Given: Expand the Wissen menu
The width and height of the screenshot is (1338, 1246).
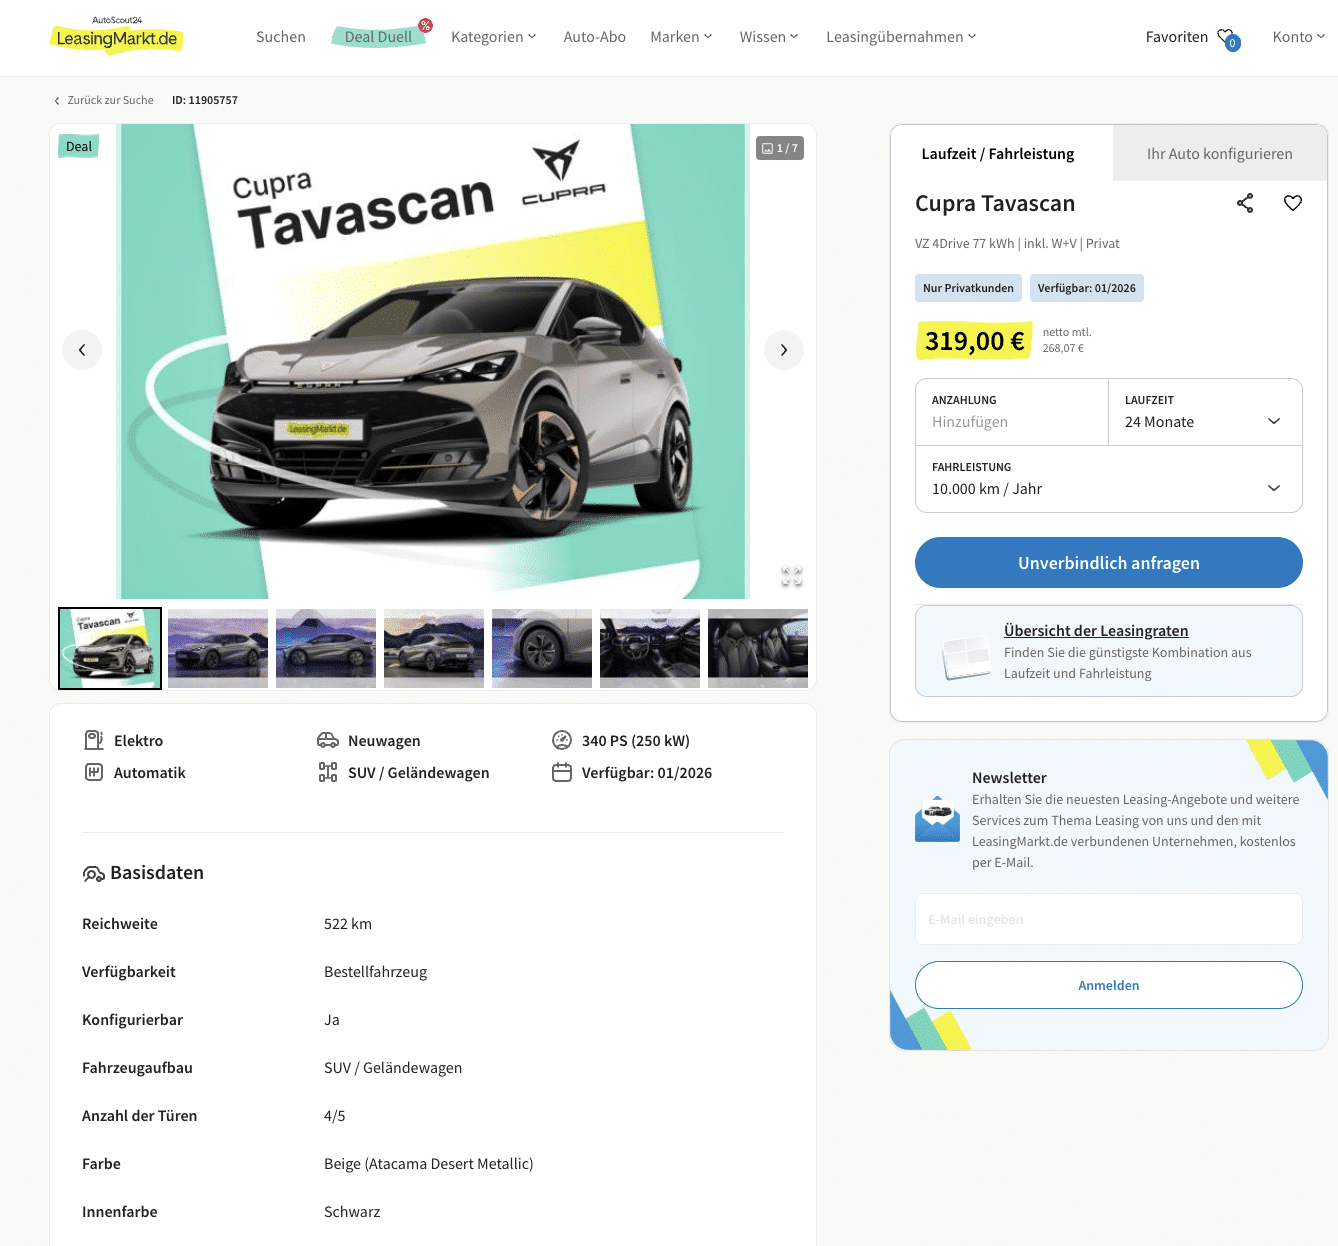Looking at the screenshot, I should click(769, 37).
